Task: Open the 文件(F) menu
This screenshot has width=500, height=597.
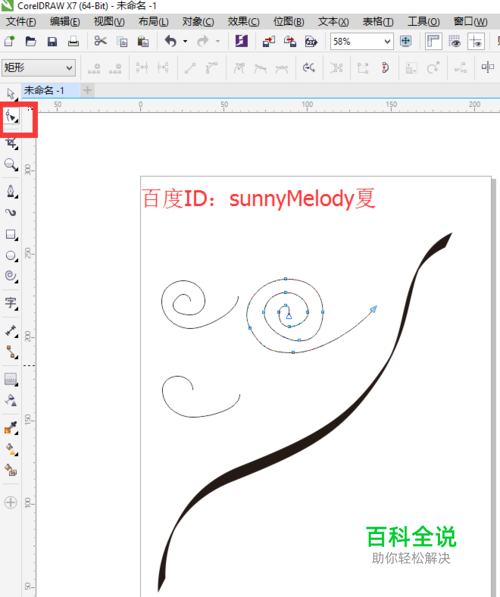Action: (x=21, y=22)
